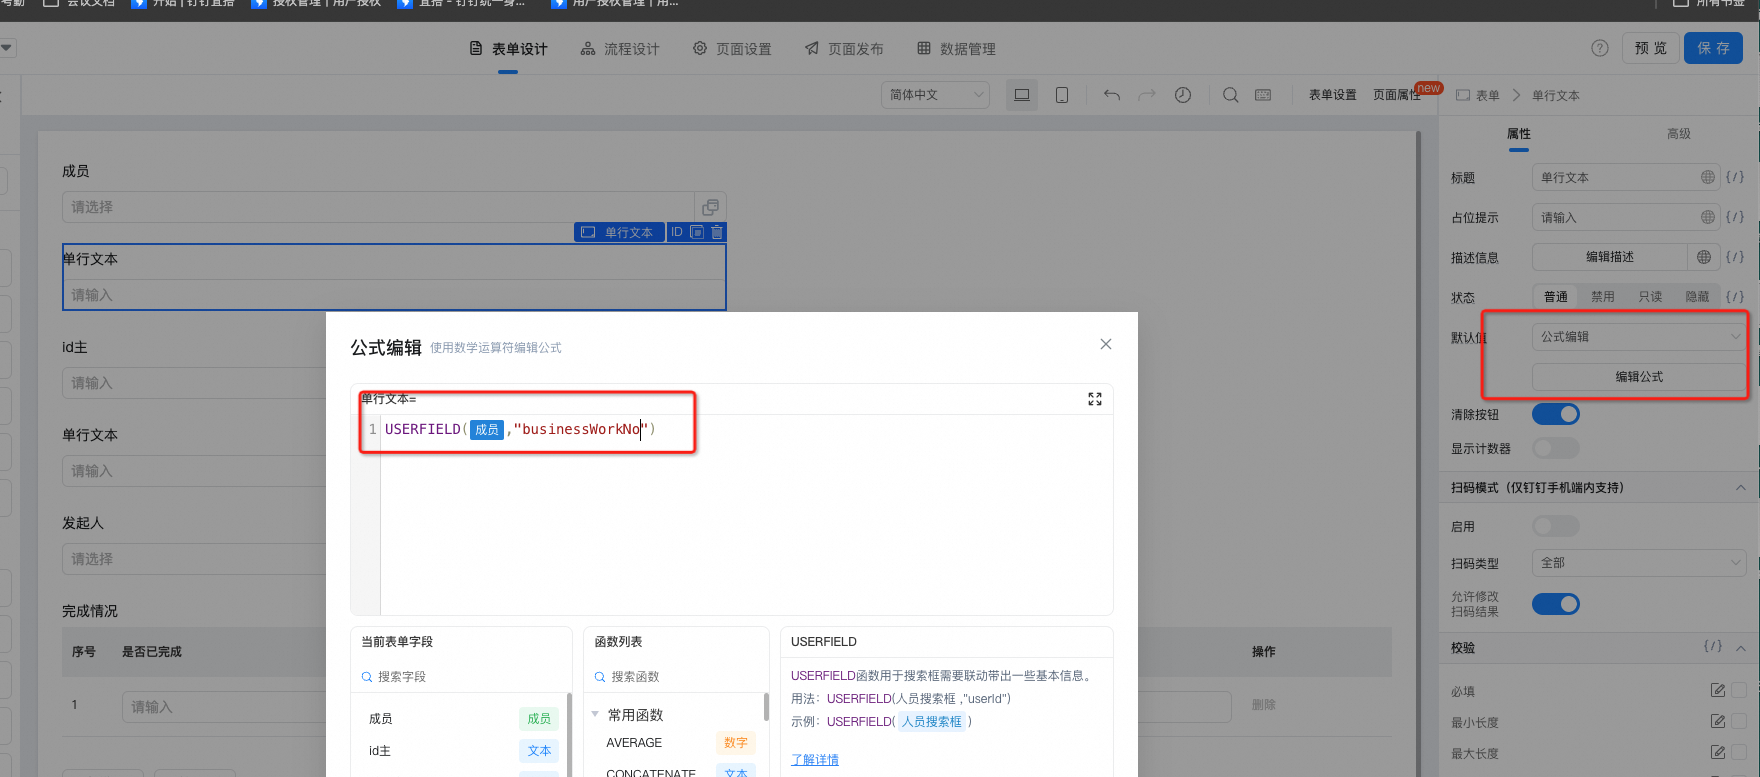Edit the 必填 validation rule
1760x777 pixels.
pos(1718,690)
